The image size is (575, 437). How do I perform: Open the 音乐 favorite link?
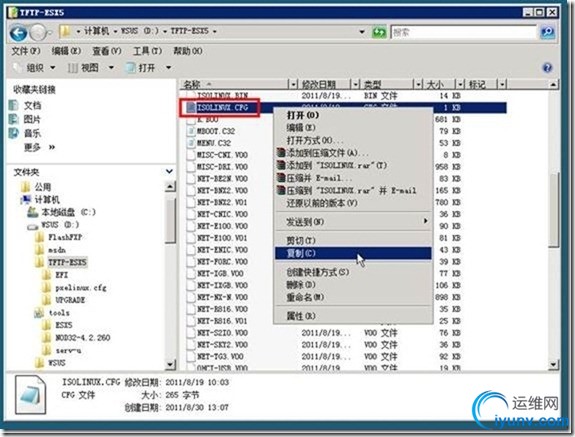coord(32,133)
